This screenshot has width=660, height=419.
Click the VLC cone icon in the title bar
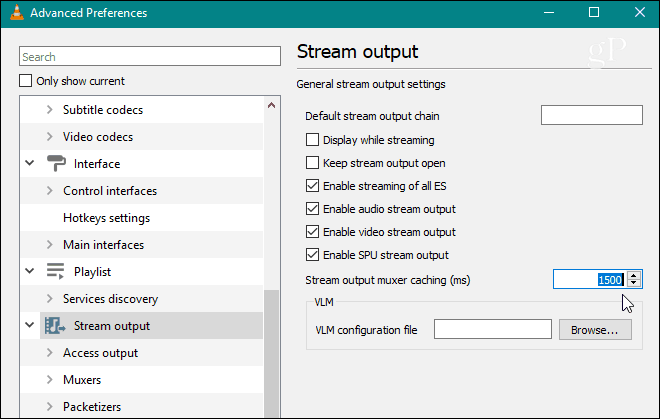click(16, 13)
